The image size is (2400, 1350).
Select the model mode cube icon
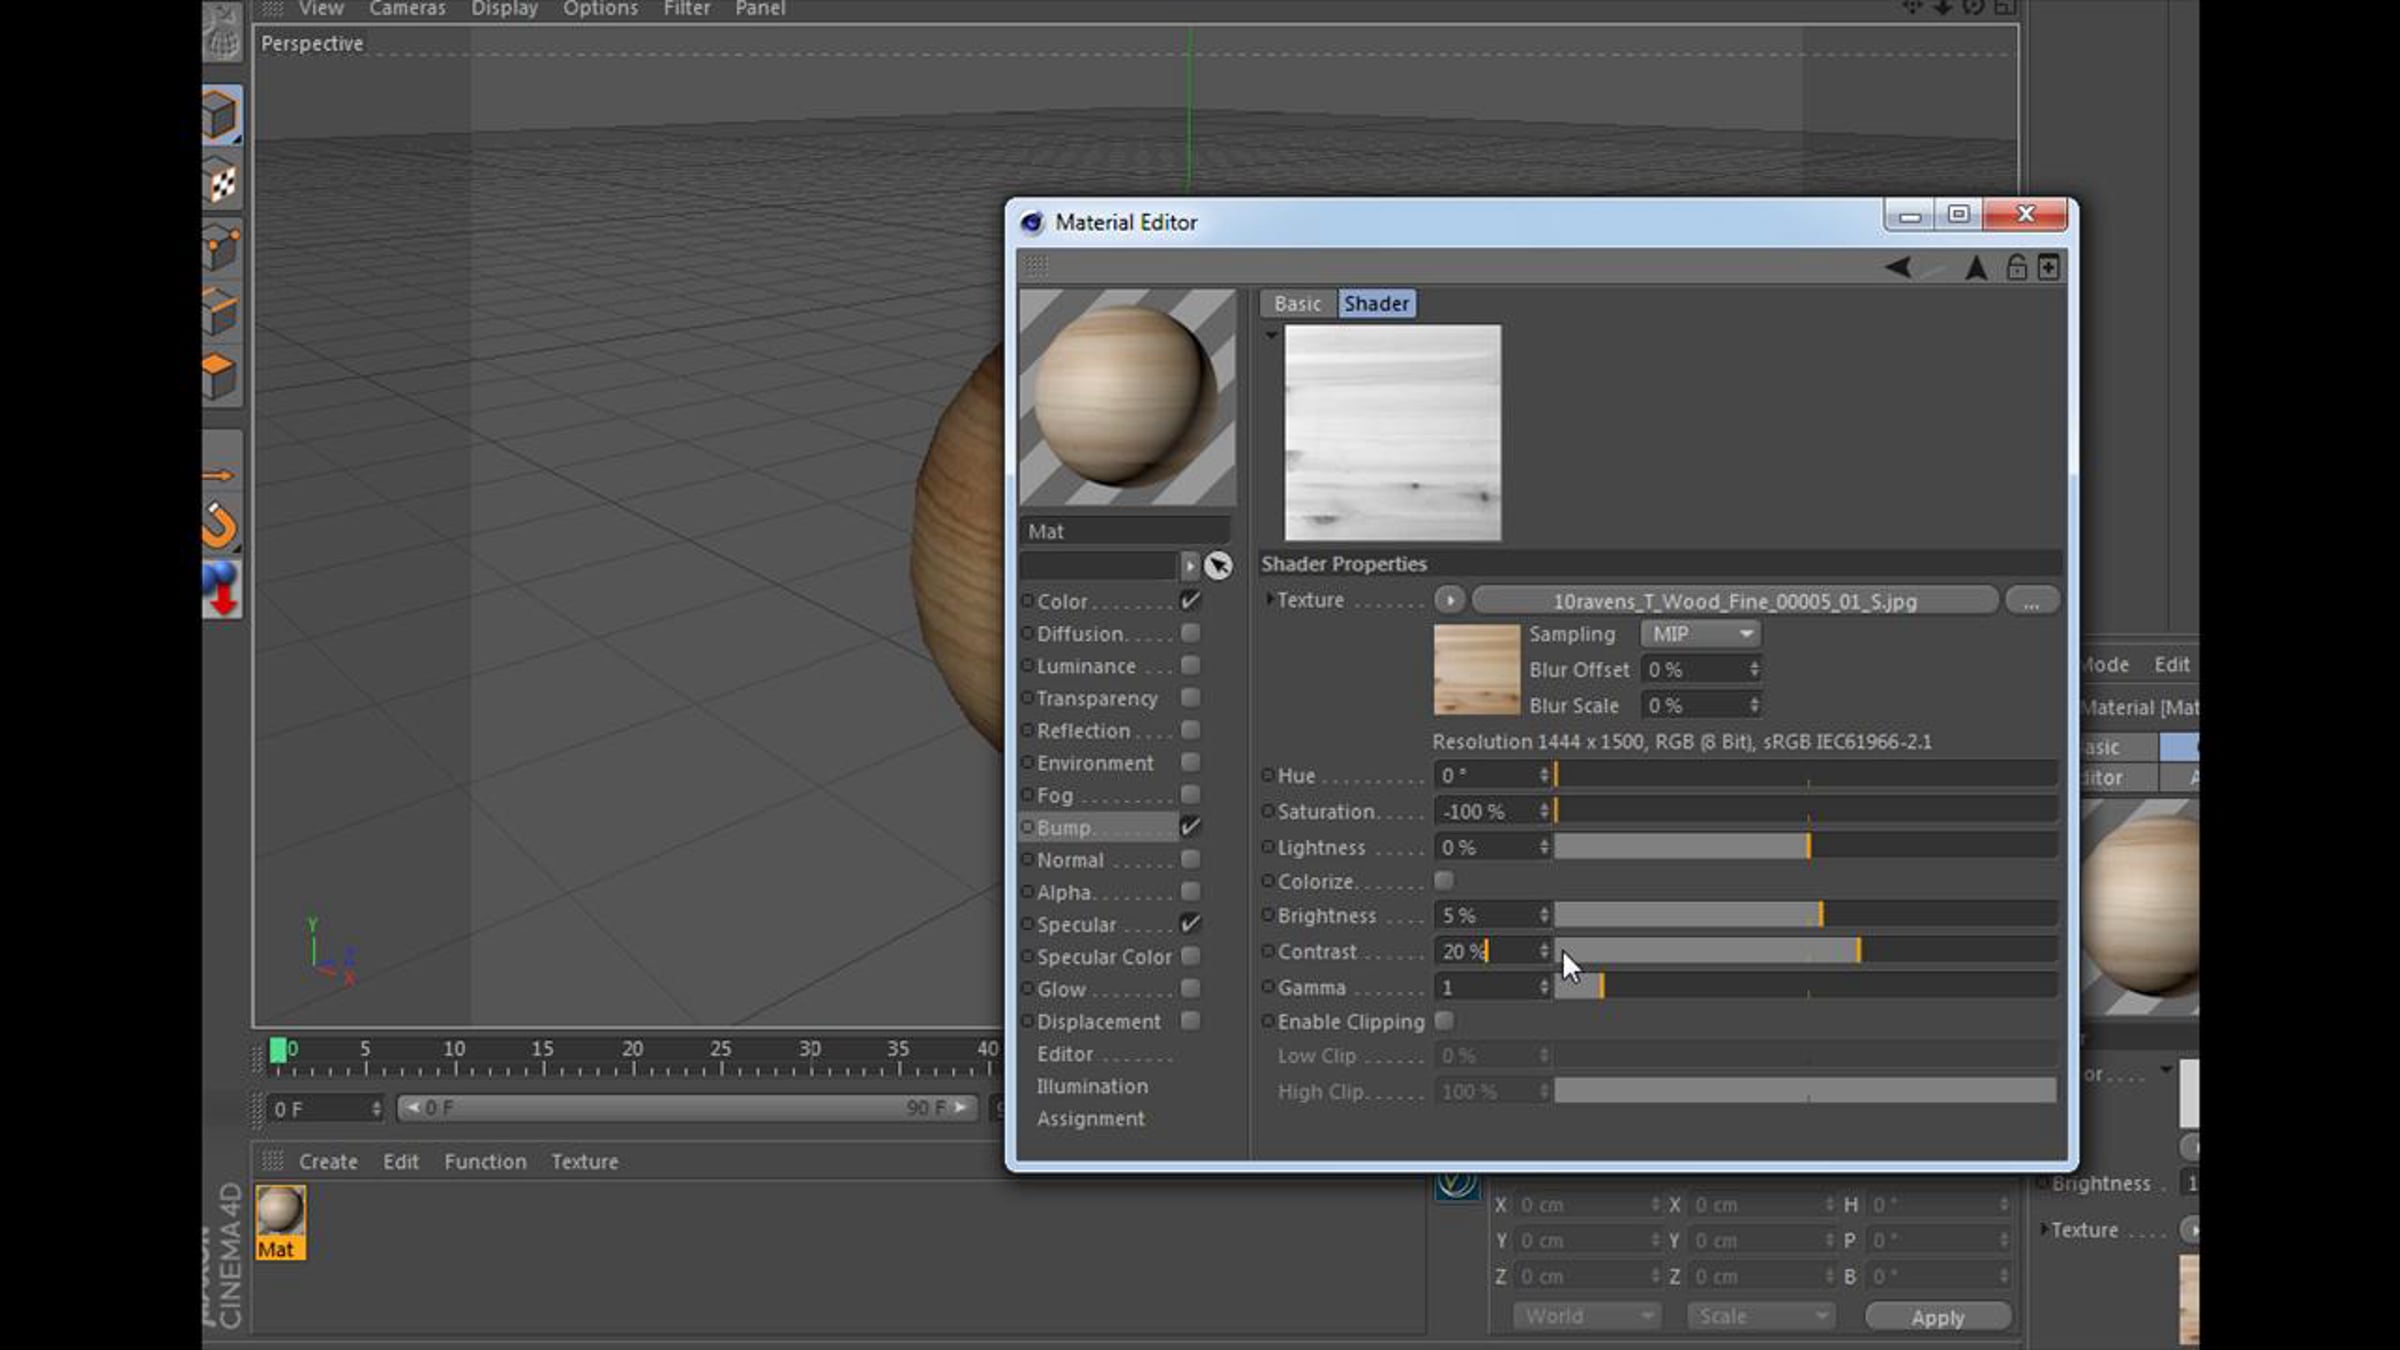(x=221, y=116)
